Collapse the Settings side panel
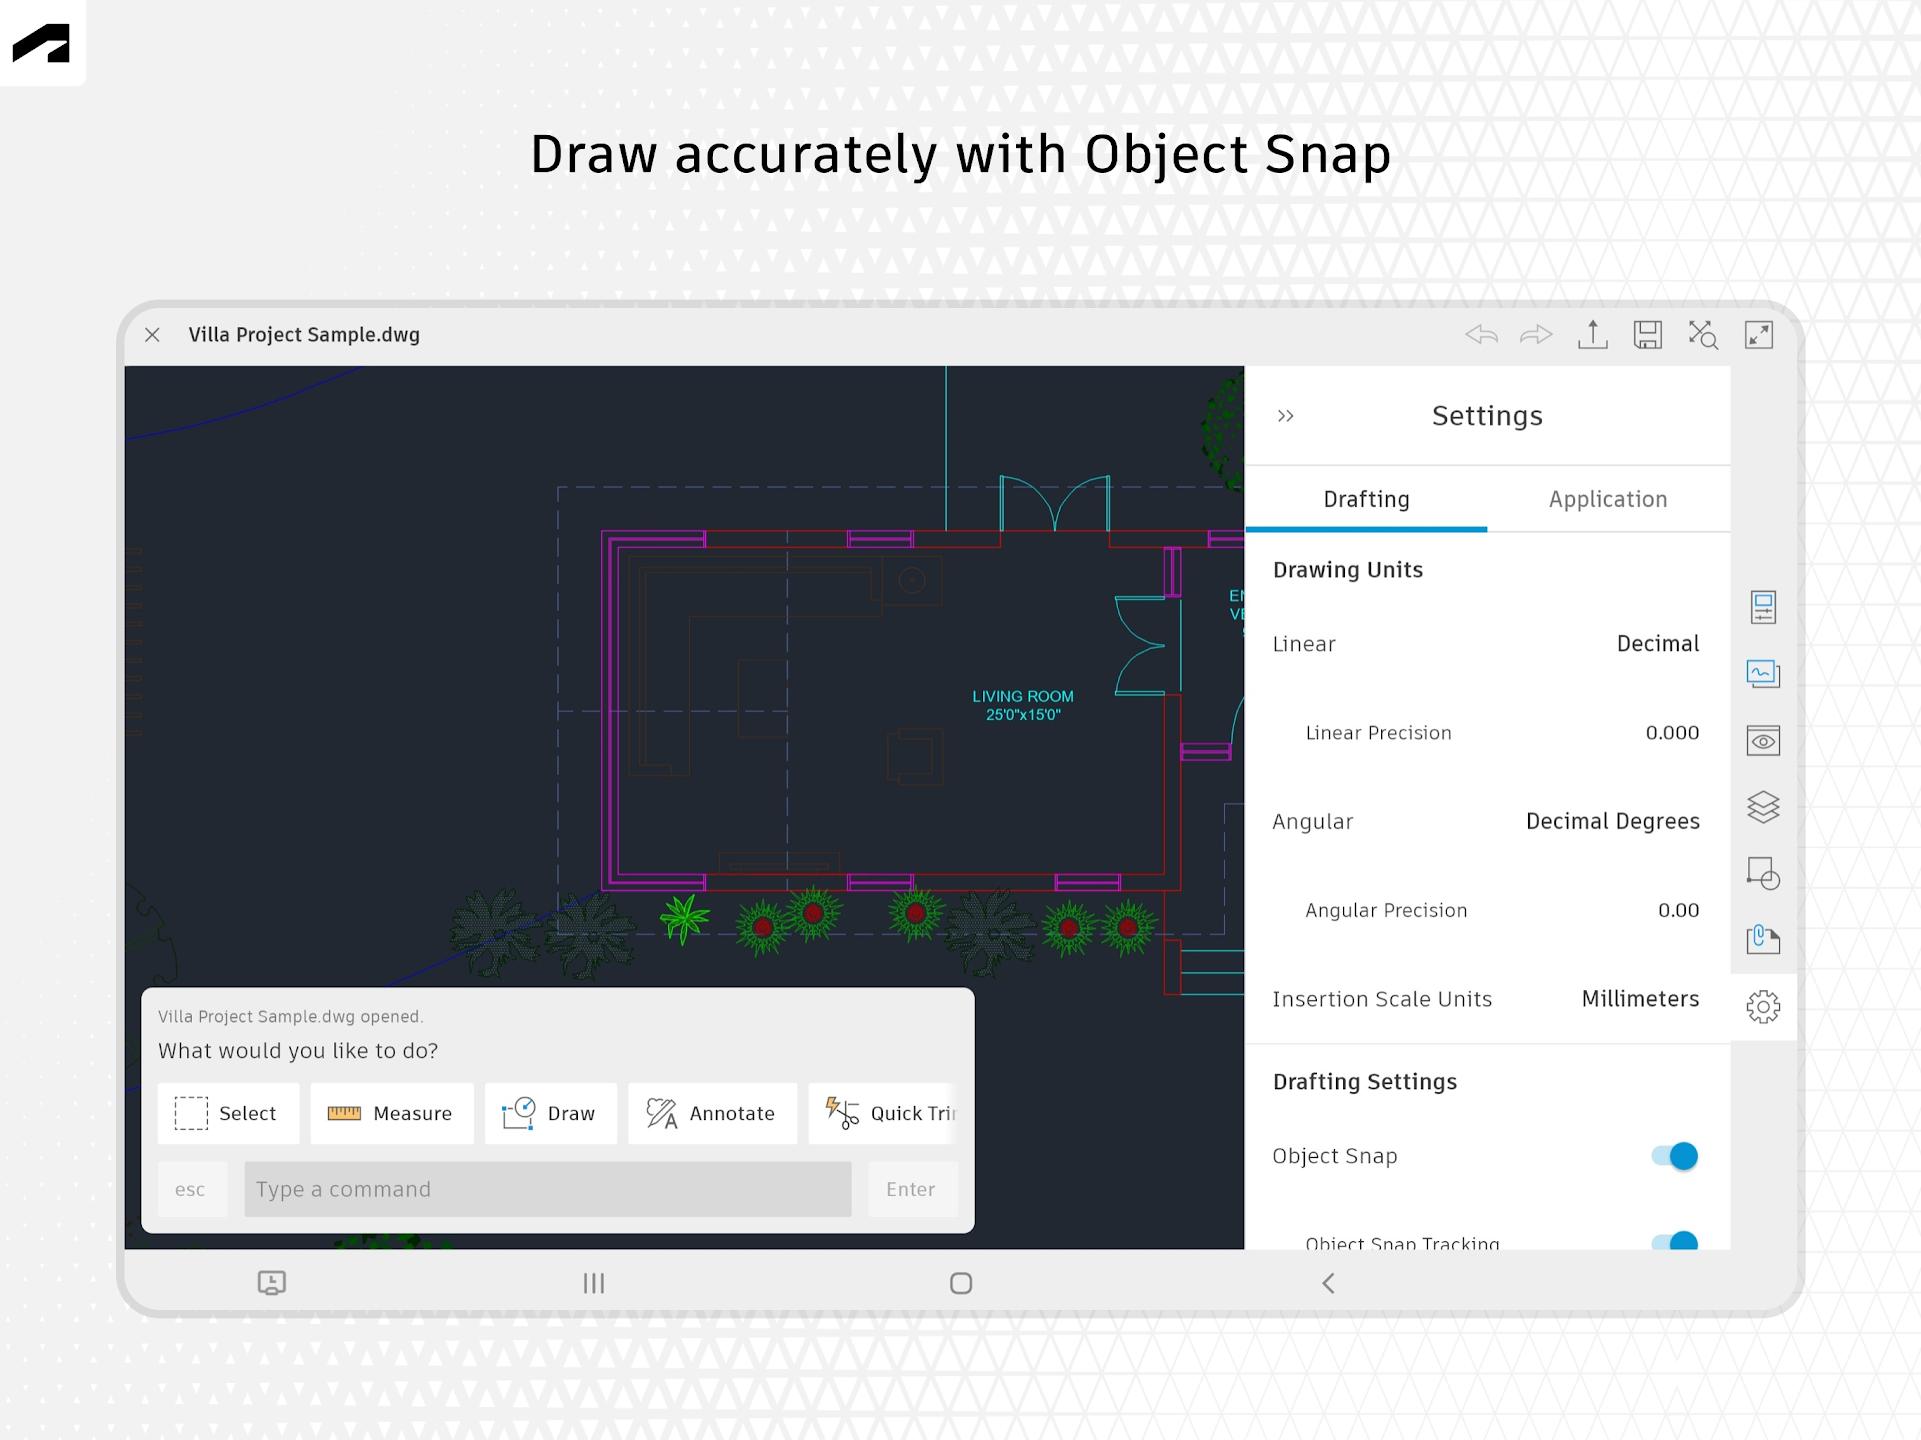 pyautogui.click(x=1286, y=416)
